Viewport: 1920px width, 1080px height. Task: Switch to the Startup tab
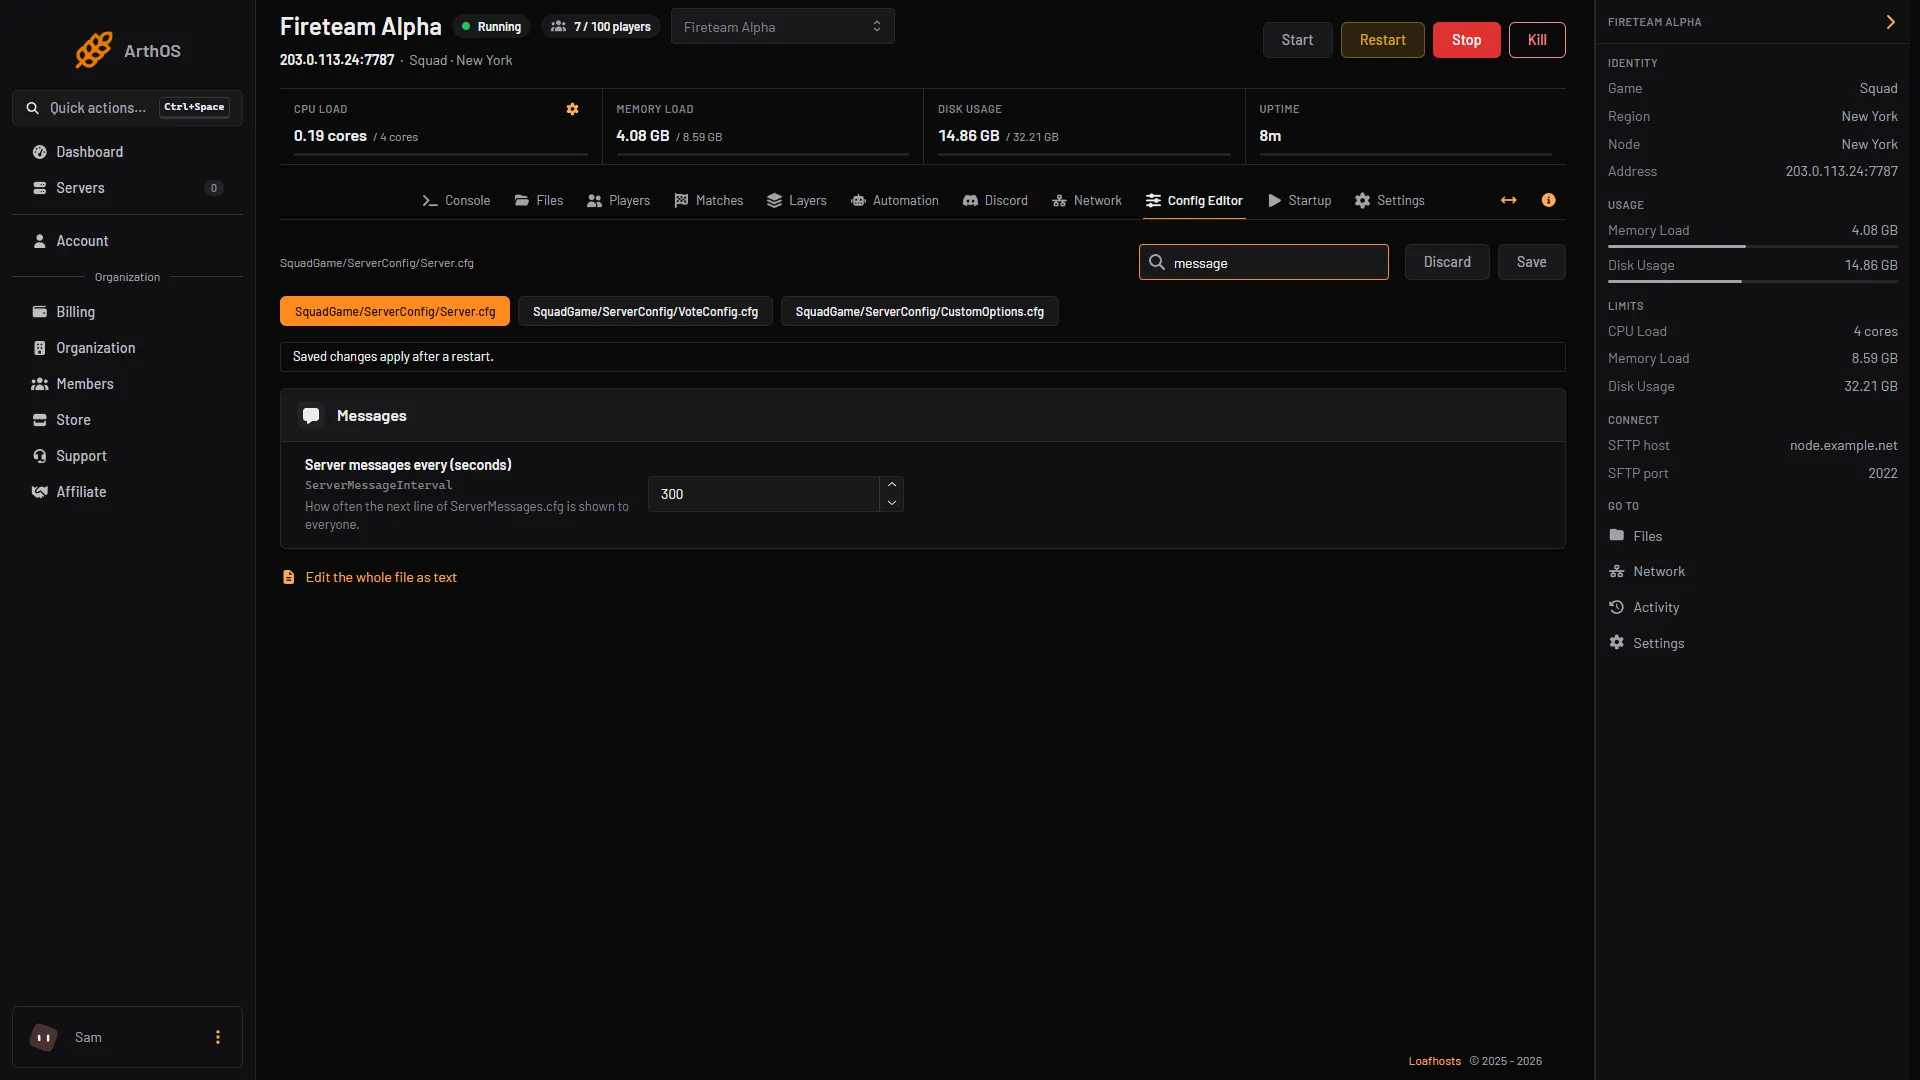pyautogui.click(x=1300, y=201)
